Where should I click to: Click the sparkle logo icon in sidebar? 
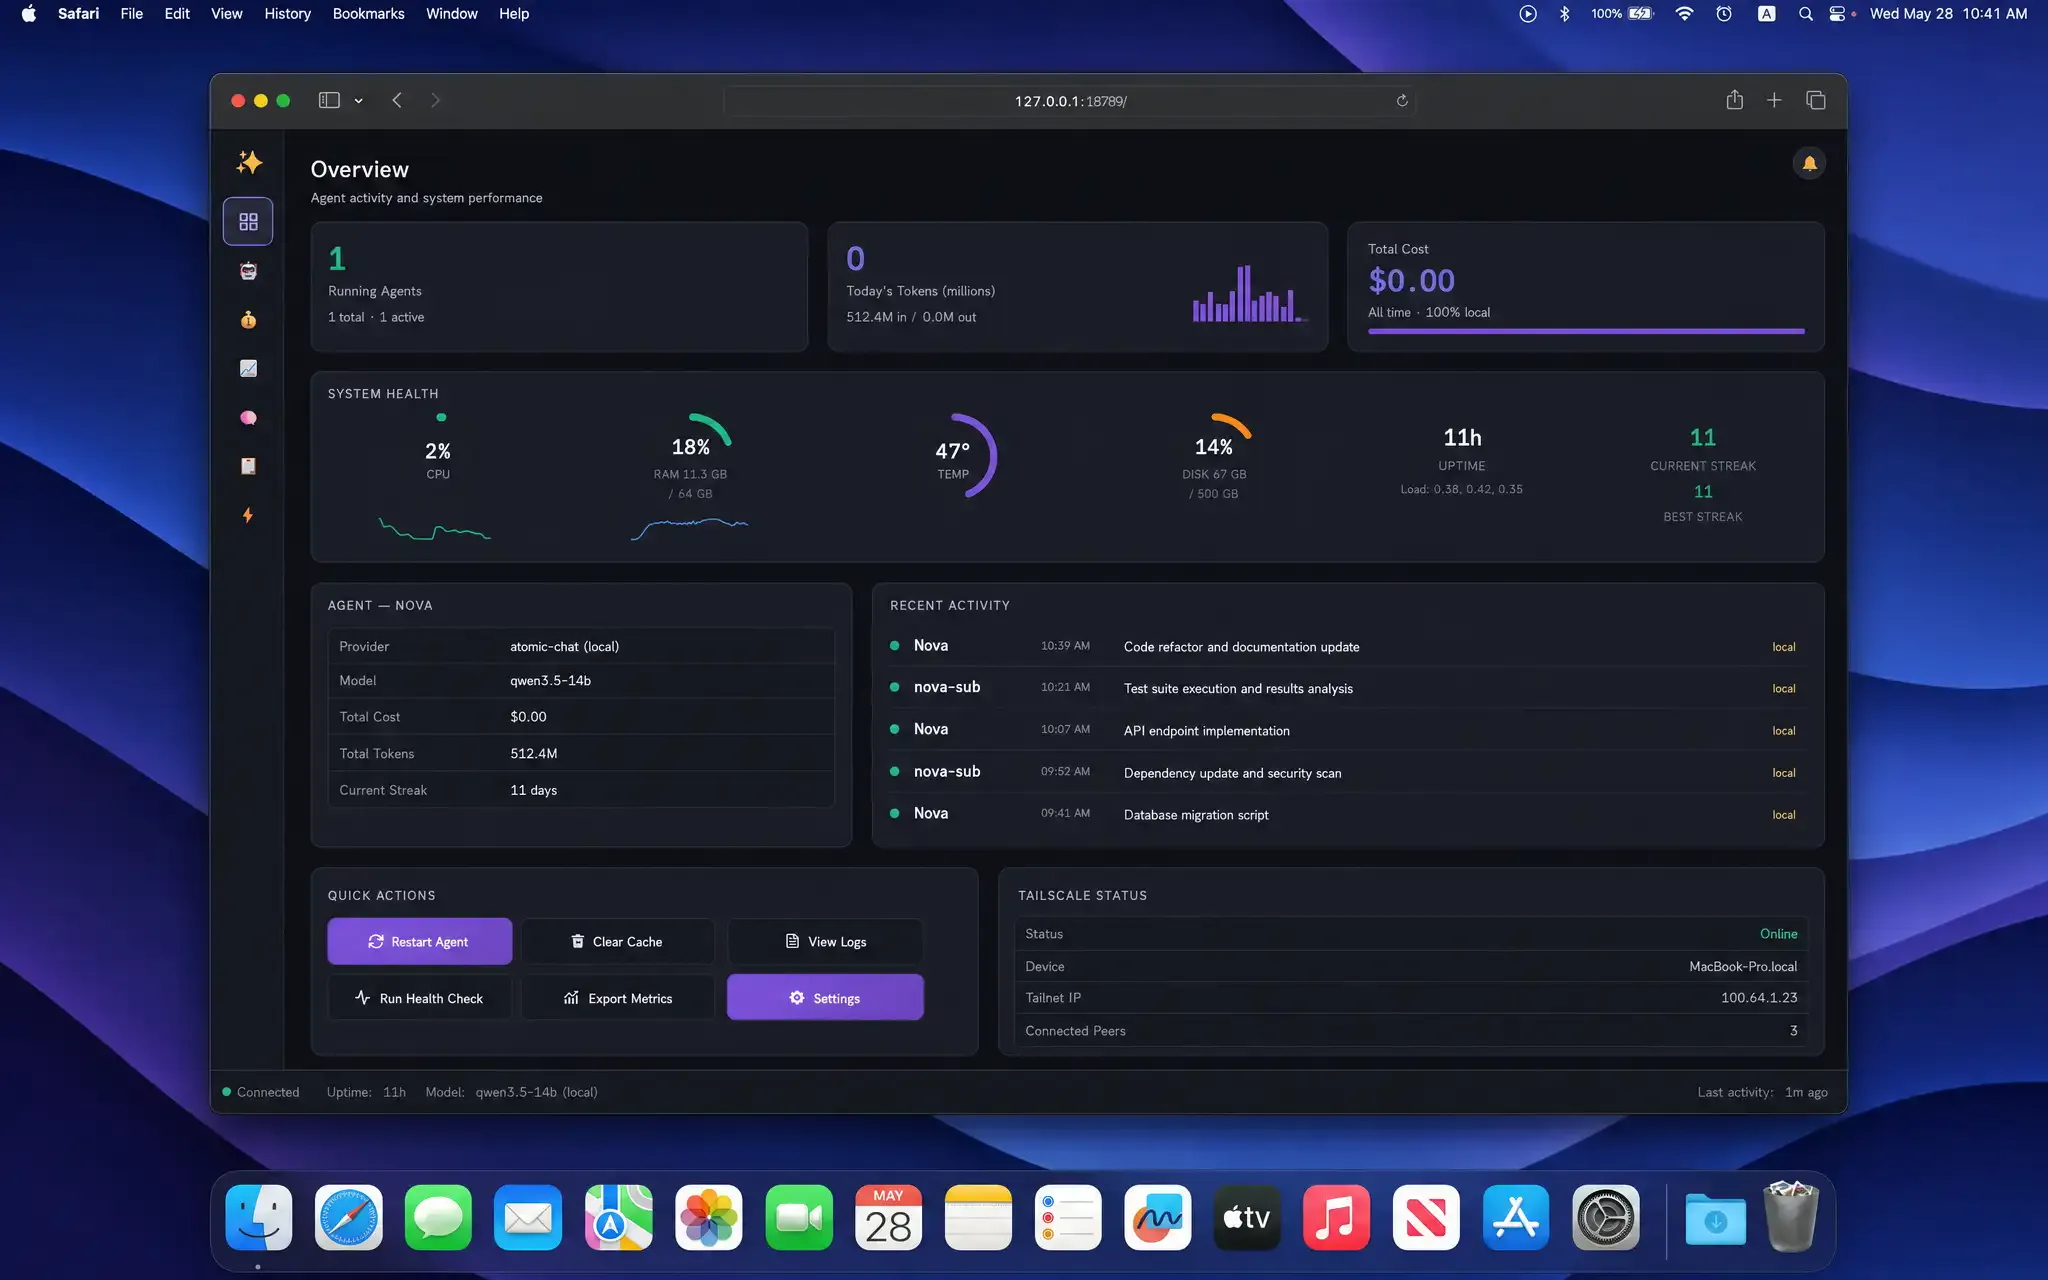point(249,162)
